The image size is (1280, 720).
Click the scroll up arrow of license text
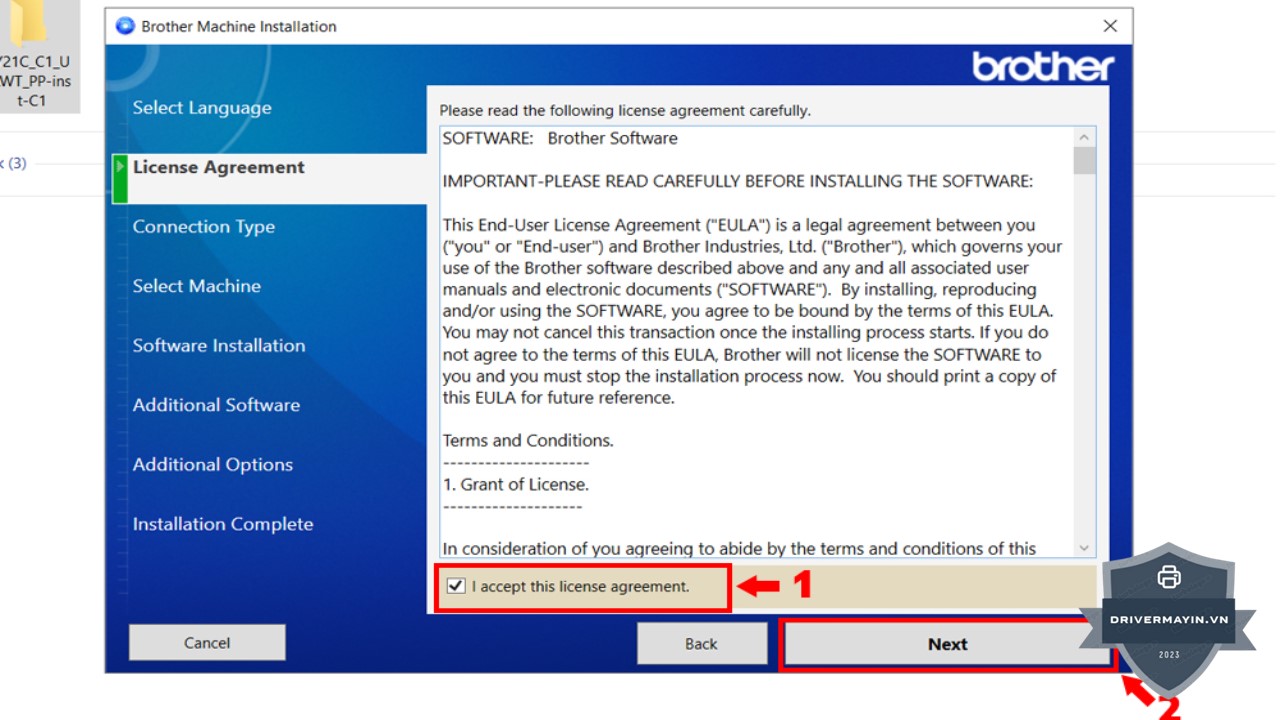pyautogui.click(x=1084, y=137)
